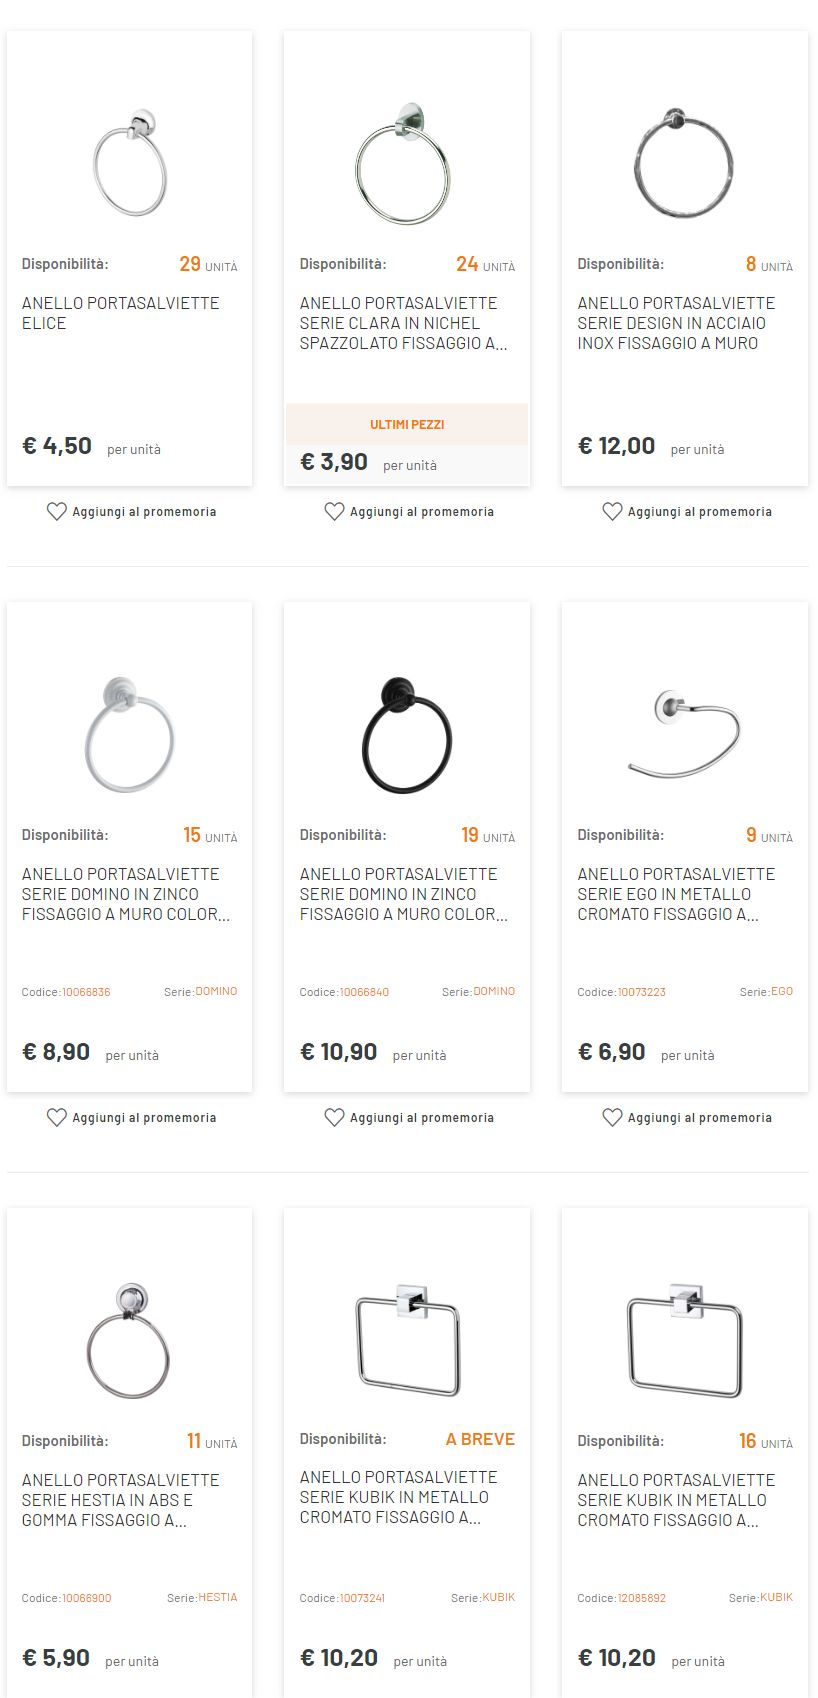Open the Hestia towel ring image

point(129,1340)
